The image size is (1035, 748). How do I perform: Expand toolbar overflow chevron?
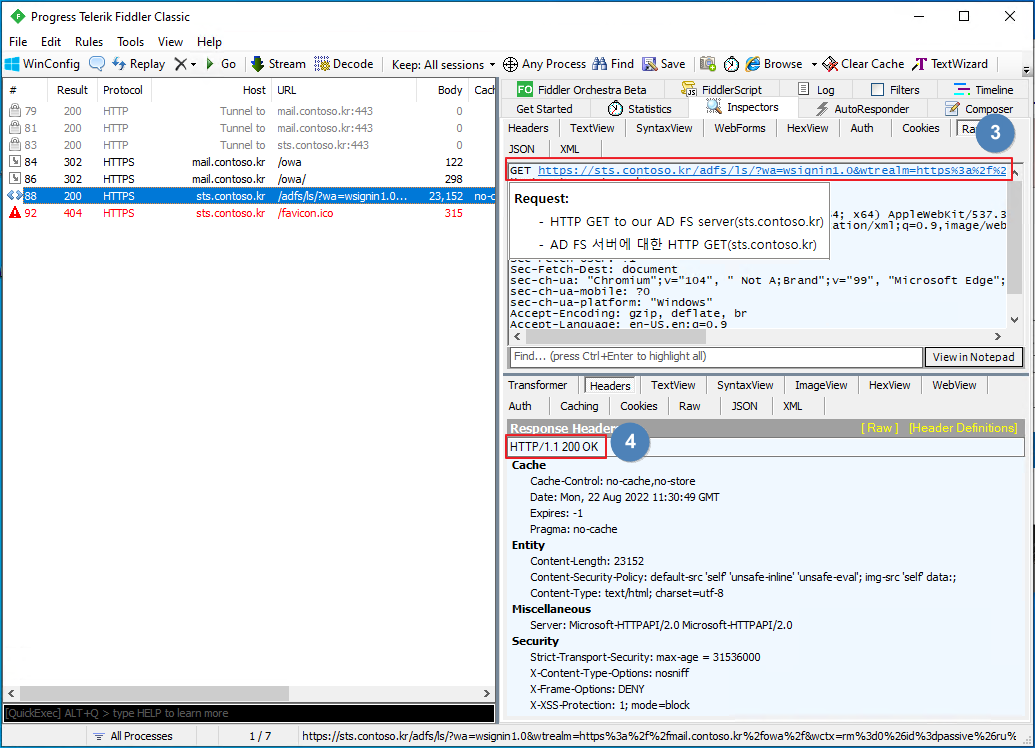coord(1026,70)
